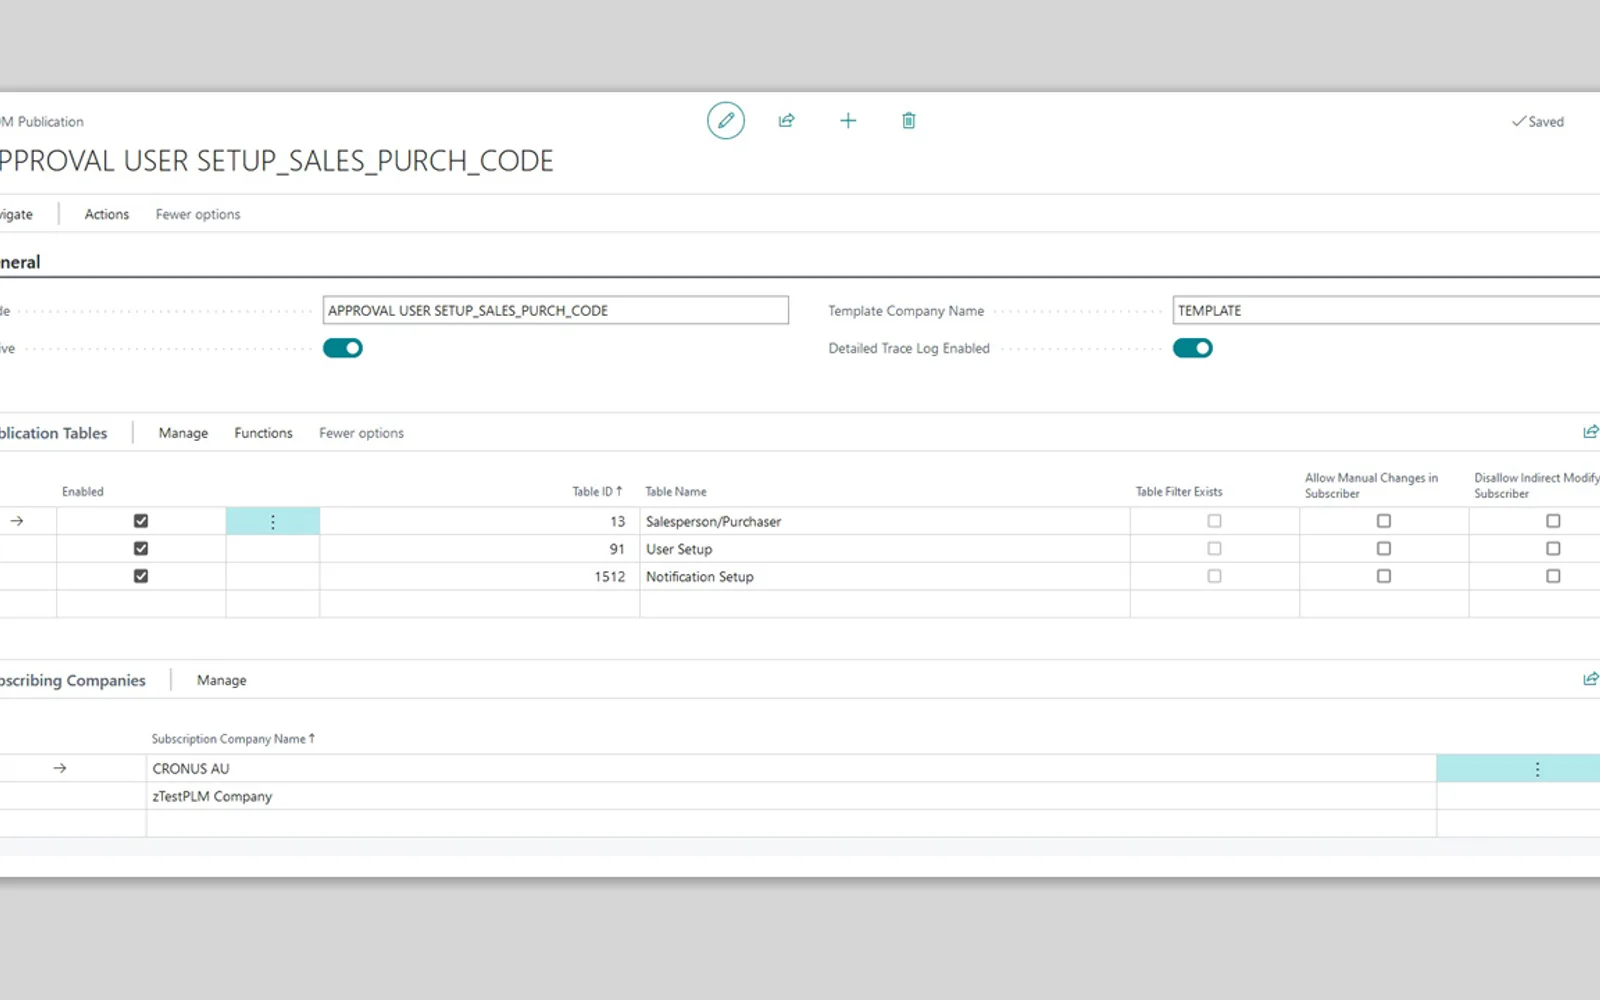Click the User Setup table name
1600x1000 pixels.
(679, 549)
